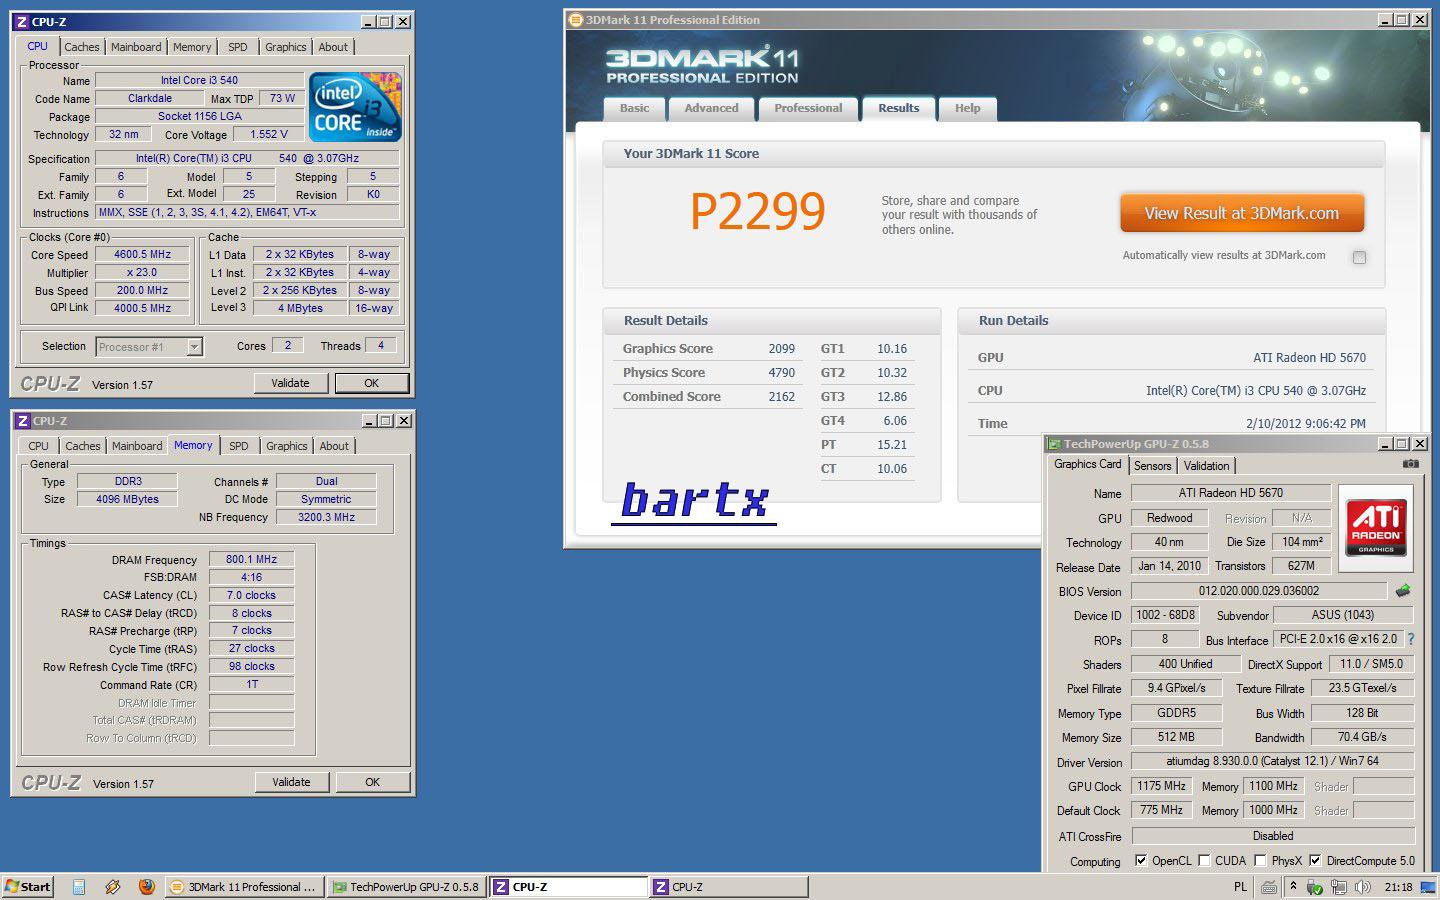1440x900 pixels.
Task: Click the PL language indicator
Action: pyautogui.click(x=1240, y=886)
